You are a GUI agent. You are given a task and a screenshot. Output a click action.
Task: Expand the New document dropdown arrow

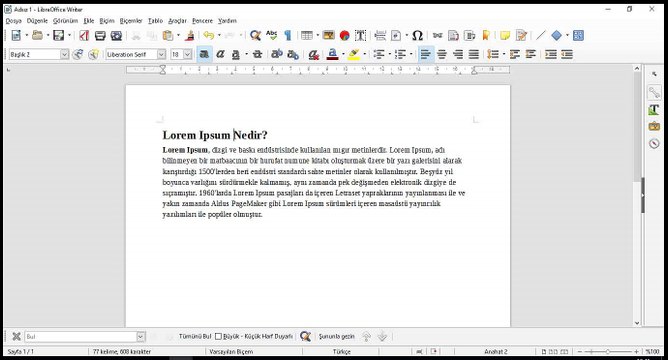[26, 35]
